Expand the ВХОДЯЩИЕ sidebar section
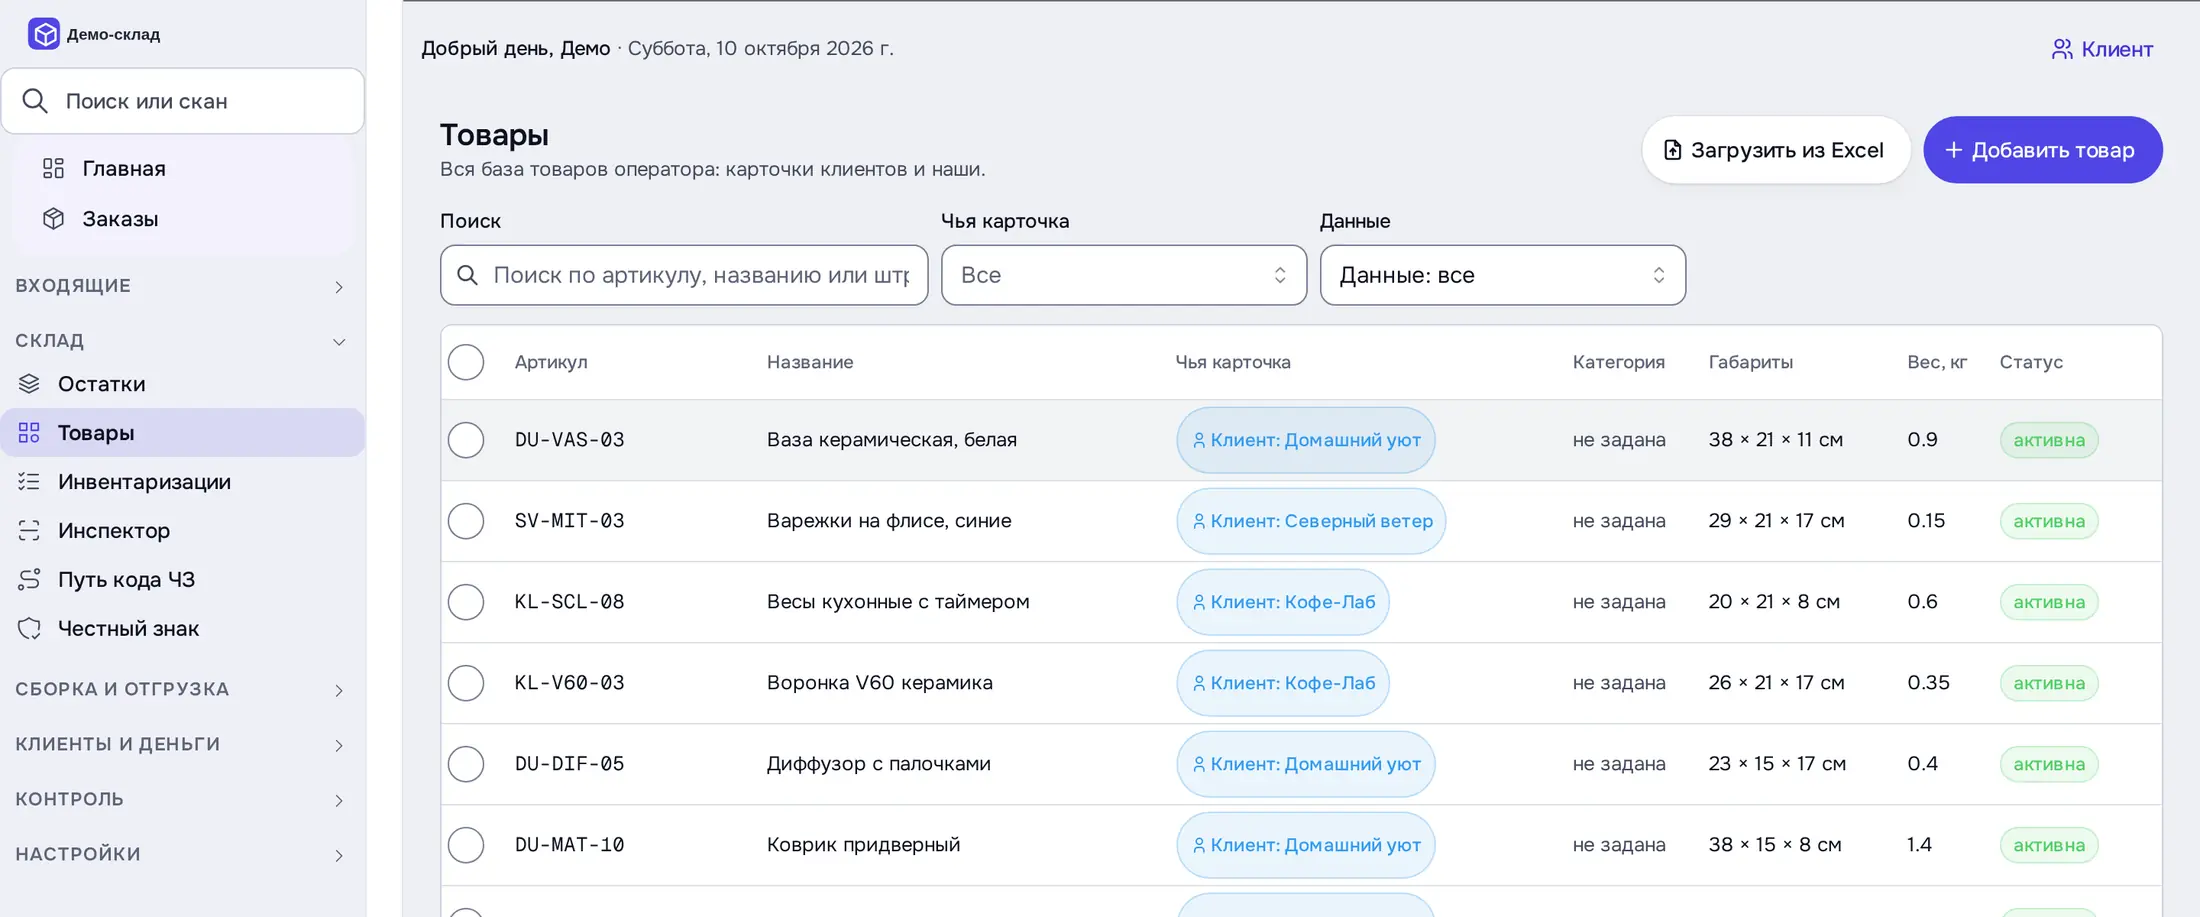This screenshot has width=2200, height=917. 182,286
